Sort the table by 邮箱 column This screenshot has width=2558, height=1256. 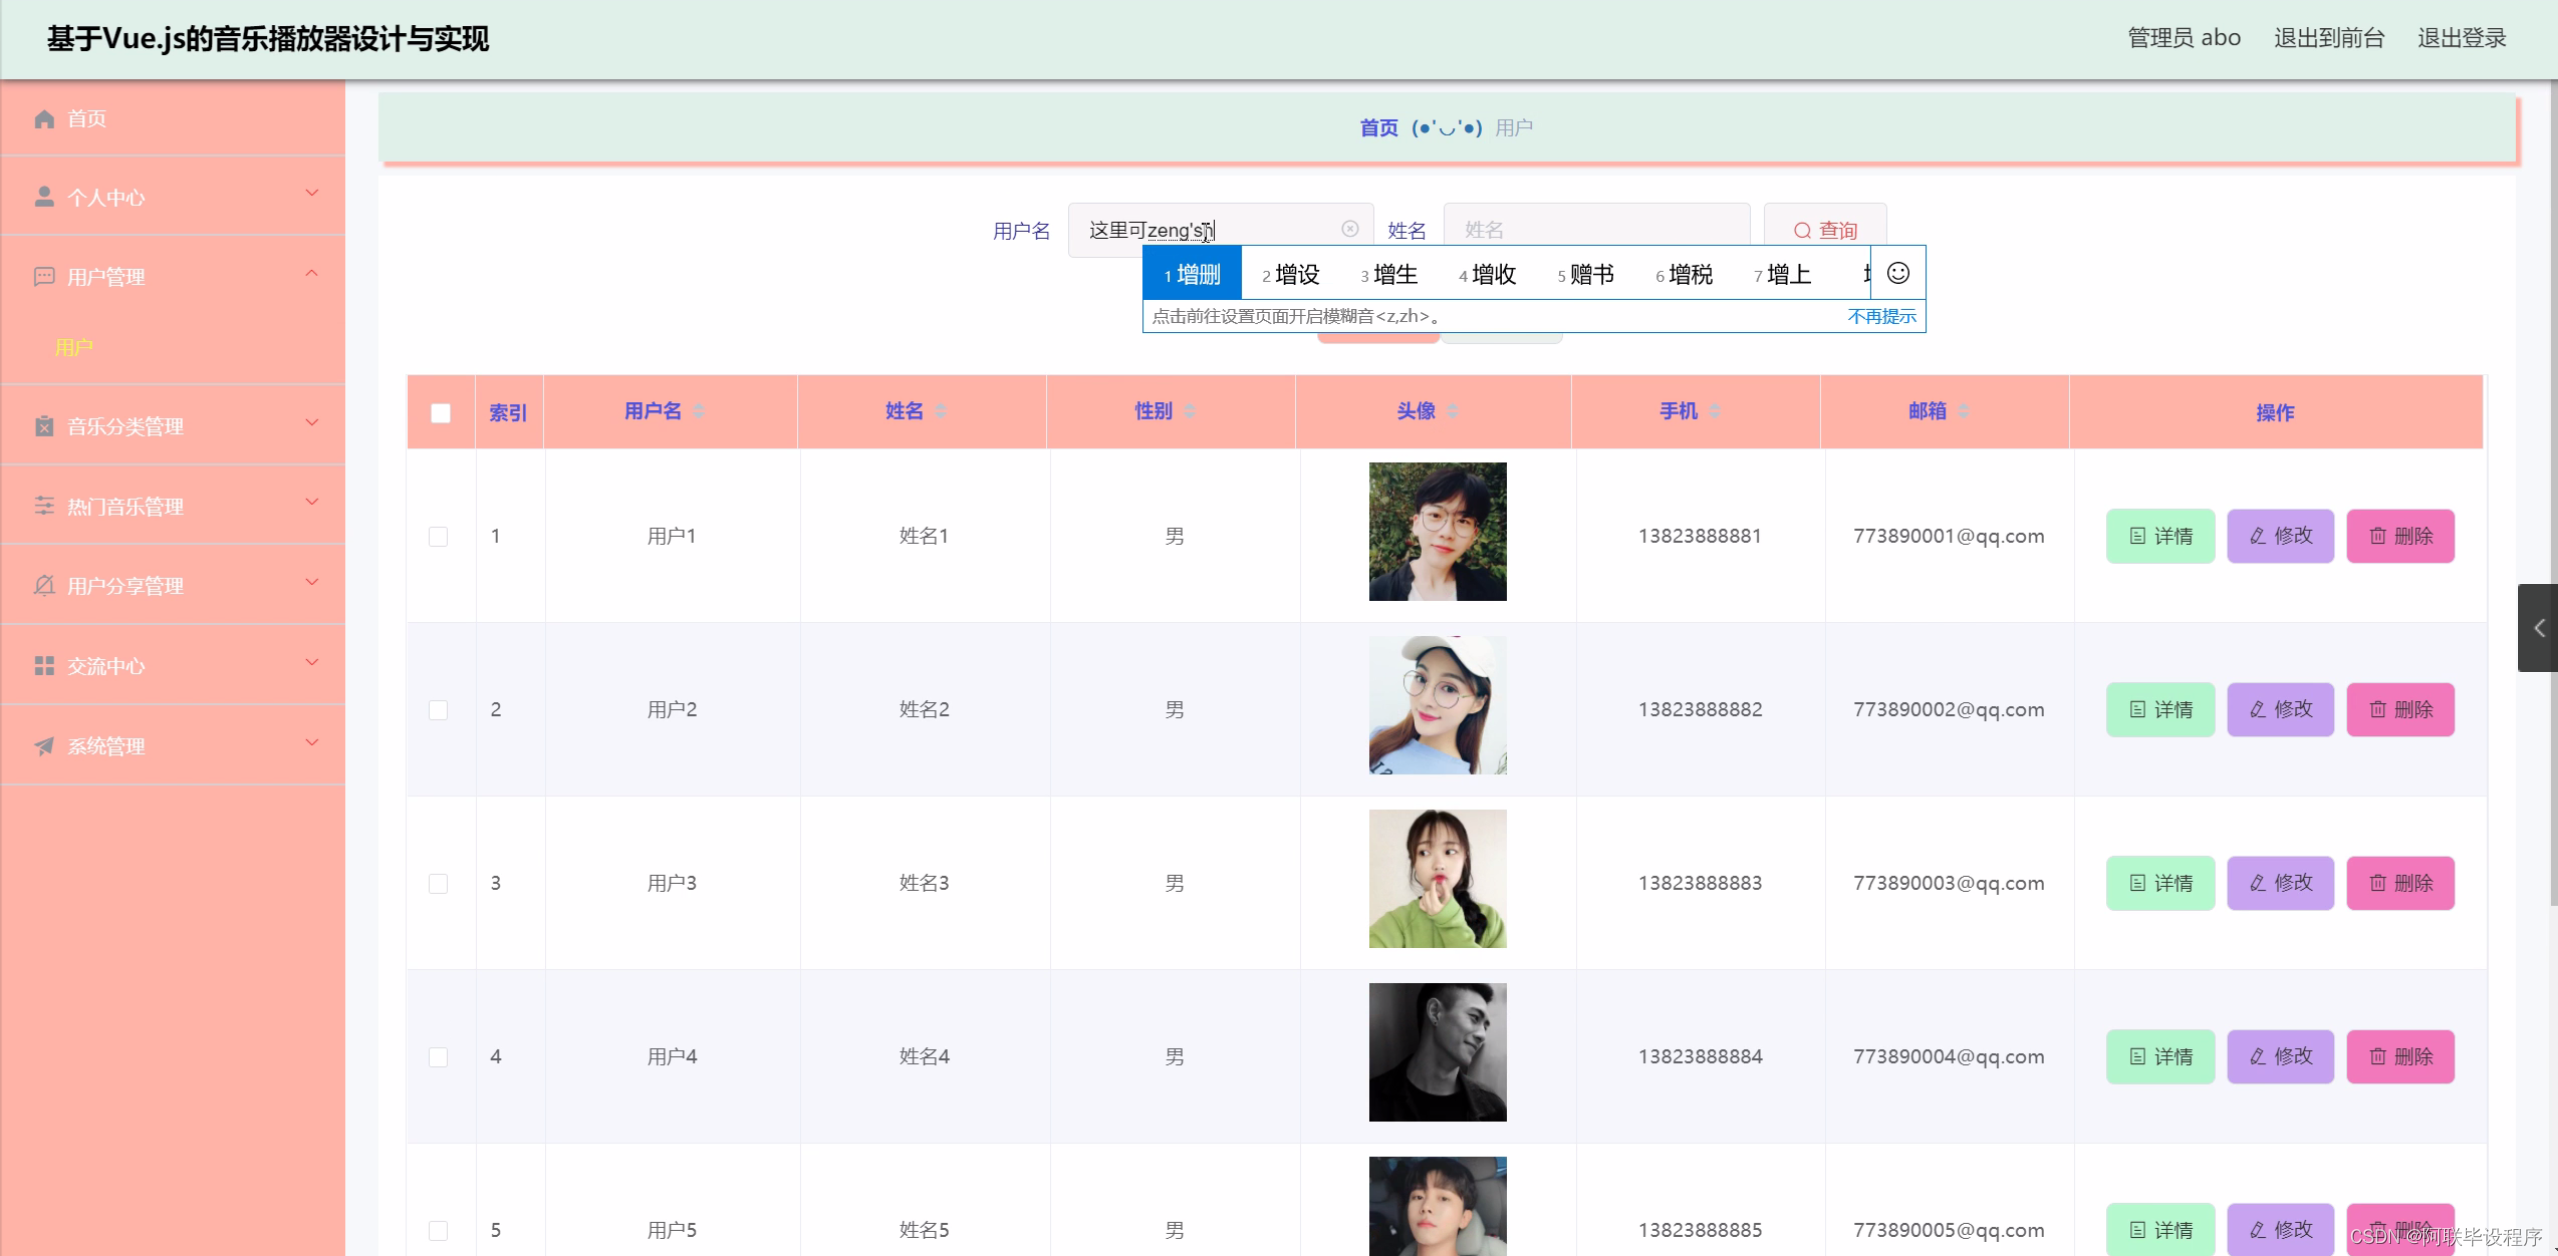tap(1963, 411)
